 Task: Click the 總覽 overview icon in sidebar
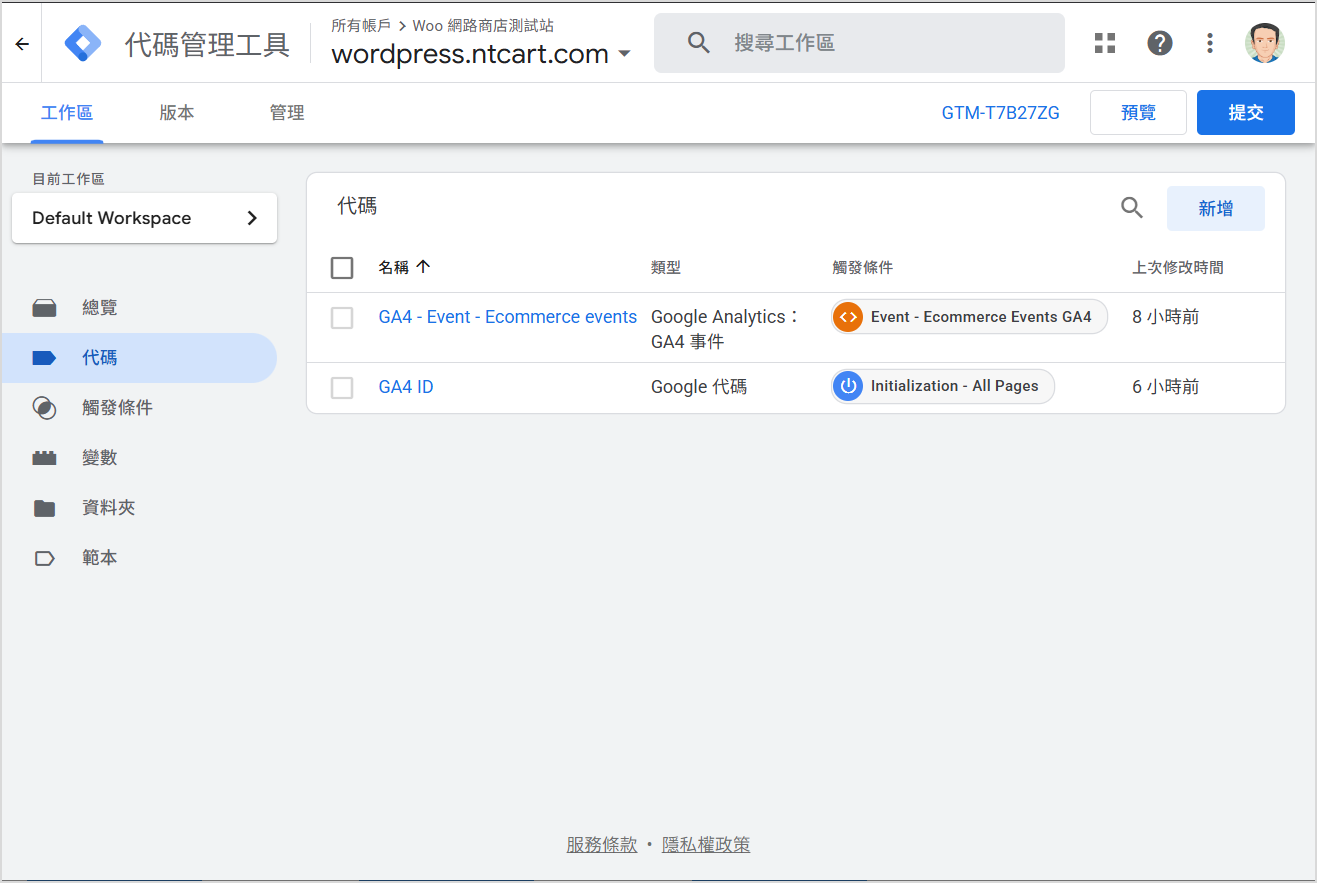coord(44,308)
